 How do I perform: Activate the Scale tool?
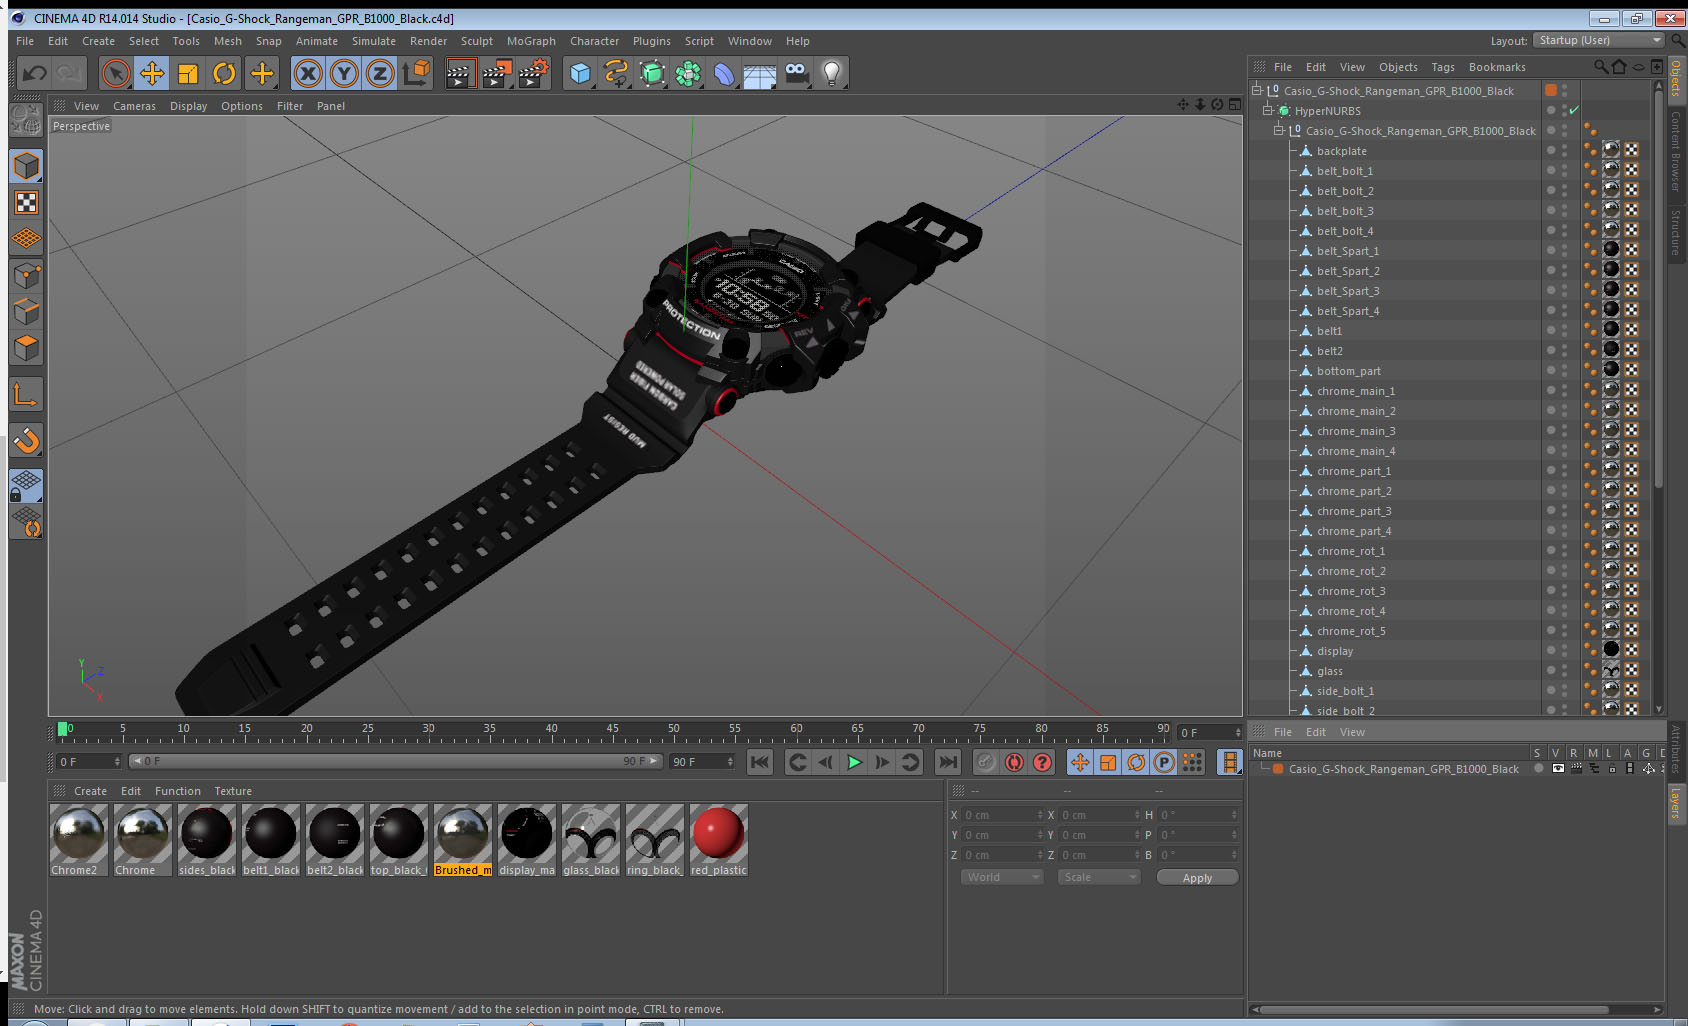188,73
